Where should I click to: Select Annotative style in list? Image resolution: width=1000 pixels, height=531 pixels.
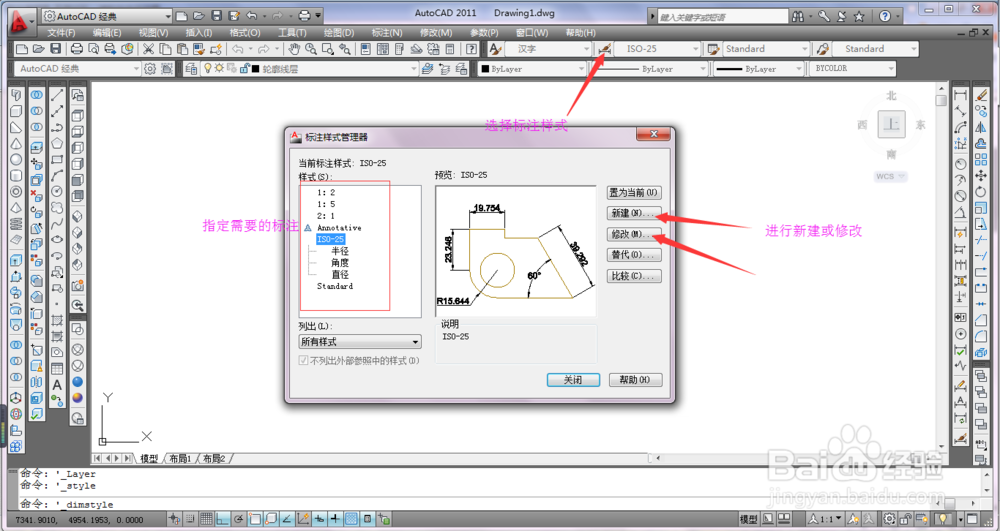[x=339, y=228]
